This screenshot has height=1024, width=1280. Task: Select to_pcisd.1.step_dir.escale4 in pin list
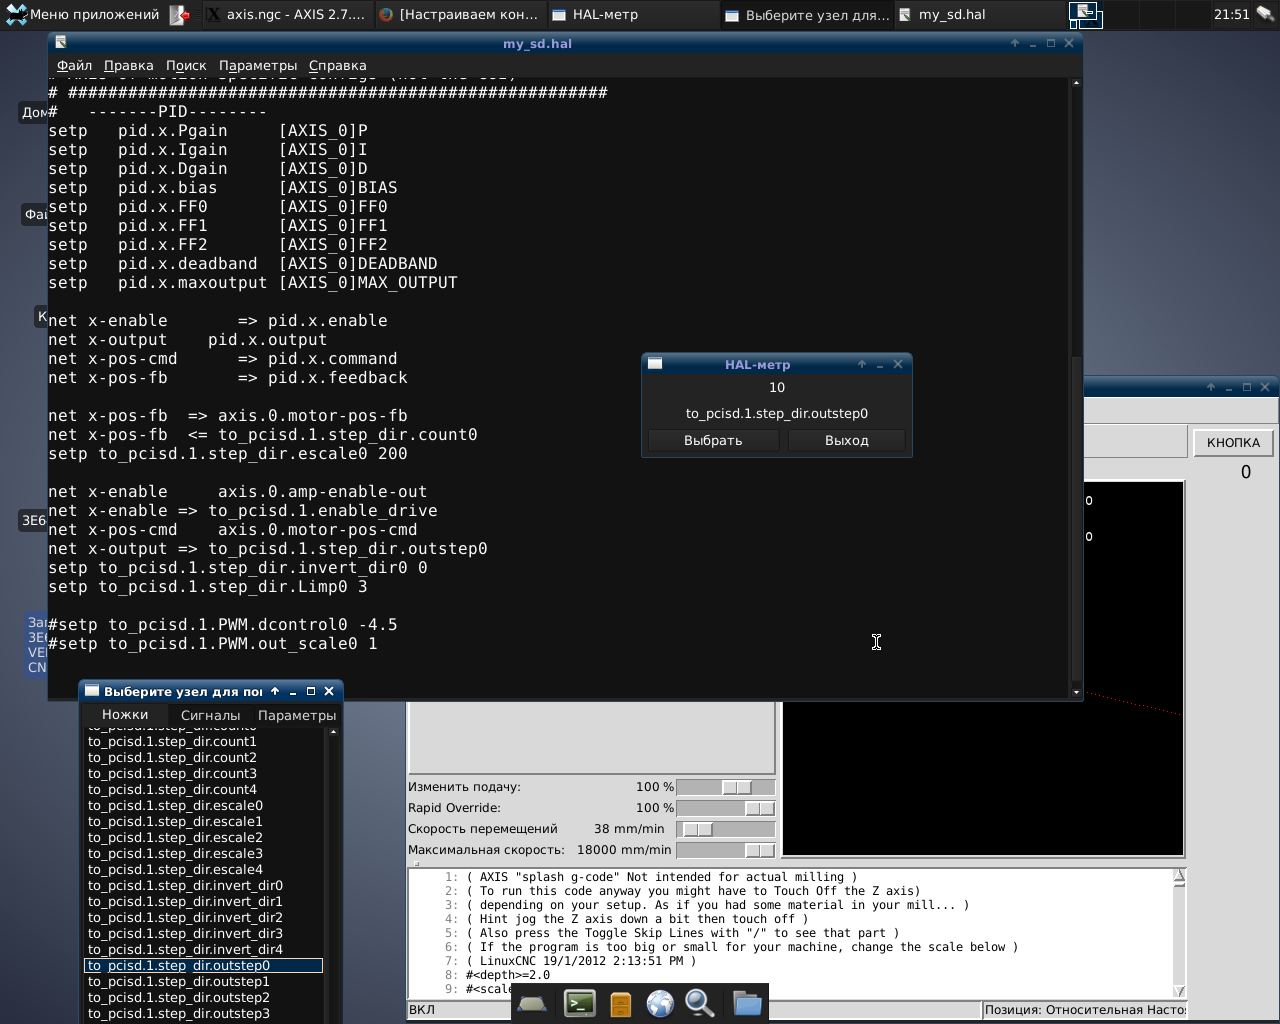[204, 869]
